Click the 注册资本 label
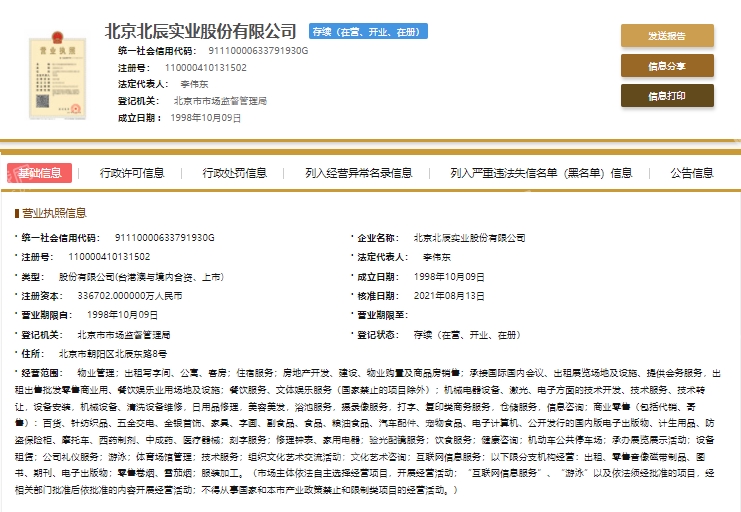The height and width of the screenshot is (512, 741). (x=42, y=296)
